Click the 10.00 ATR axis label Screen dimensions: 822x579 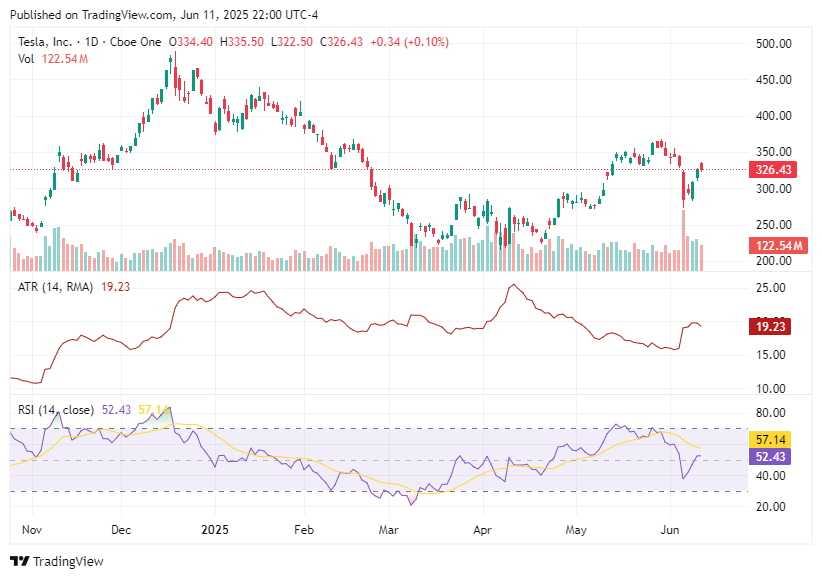coord(771,389)
